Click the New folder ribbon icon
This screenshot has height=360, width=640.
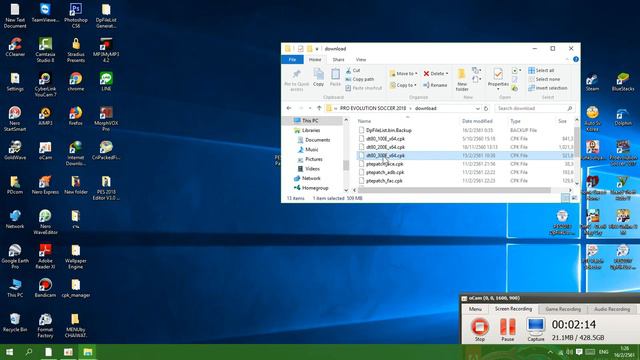[x=462, y=80]
